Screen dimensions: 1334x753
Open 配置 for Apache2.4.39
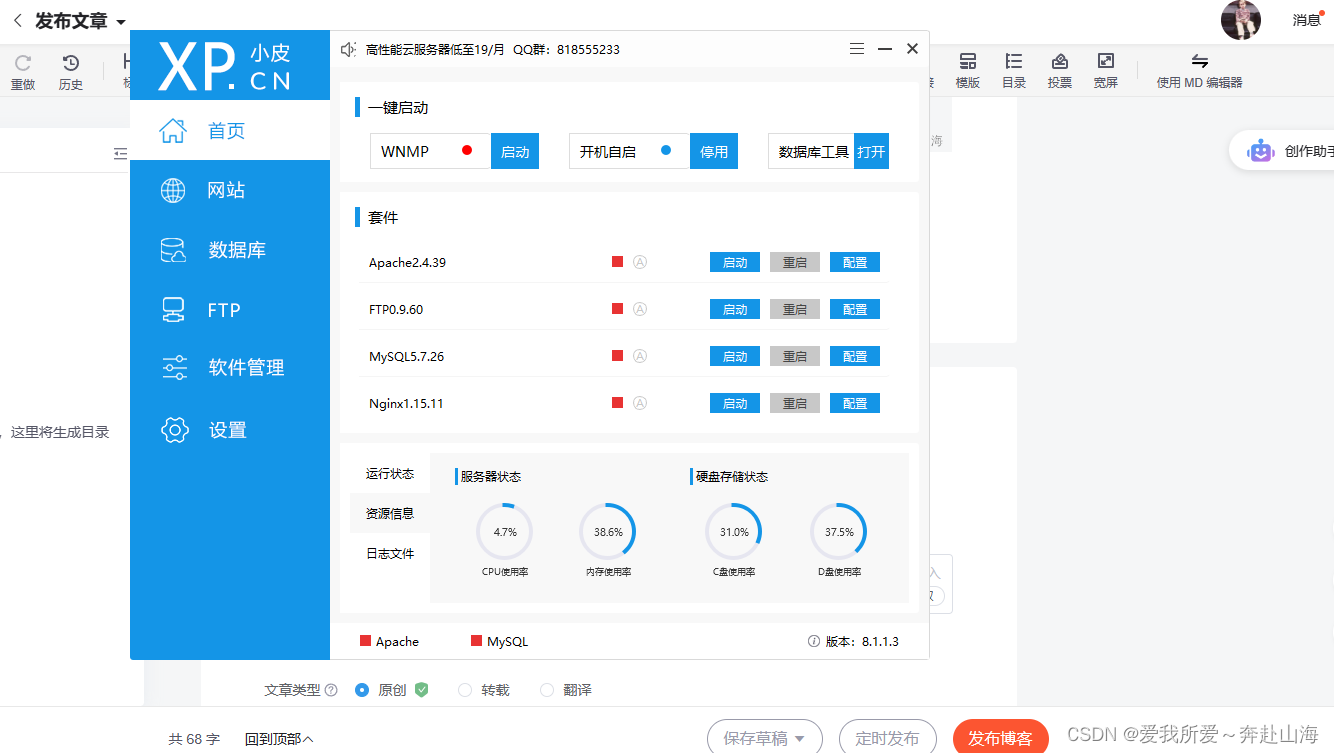click(x=855, y=262)
